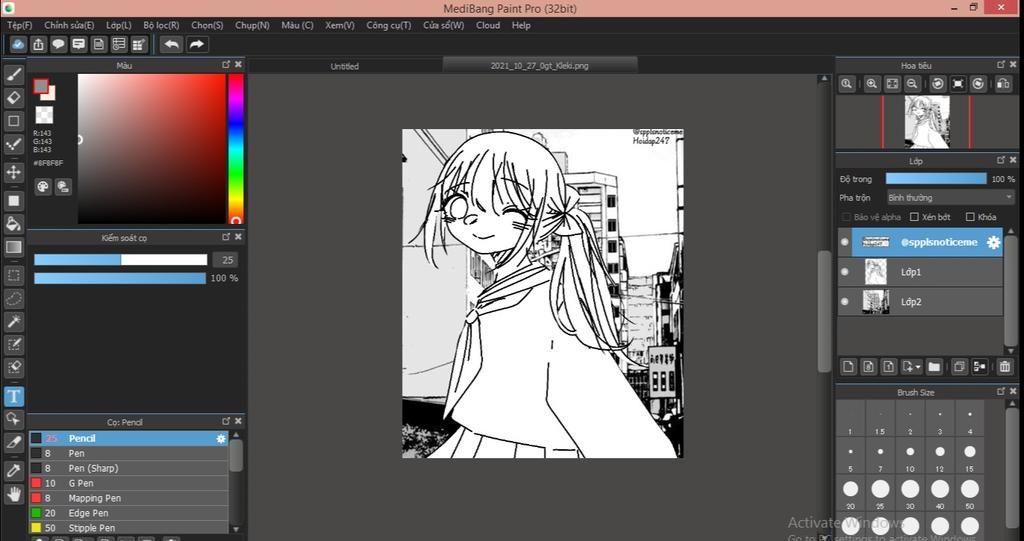Select the Text tool
The height and width of the screenshot is (541, 1024).
(x=14, y=396)
